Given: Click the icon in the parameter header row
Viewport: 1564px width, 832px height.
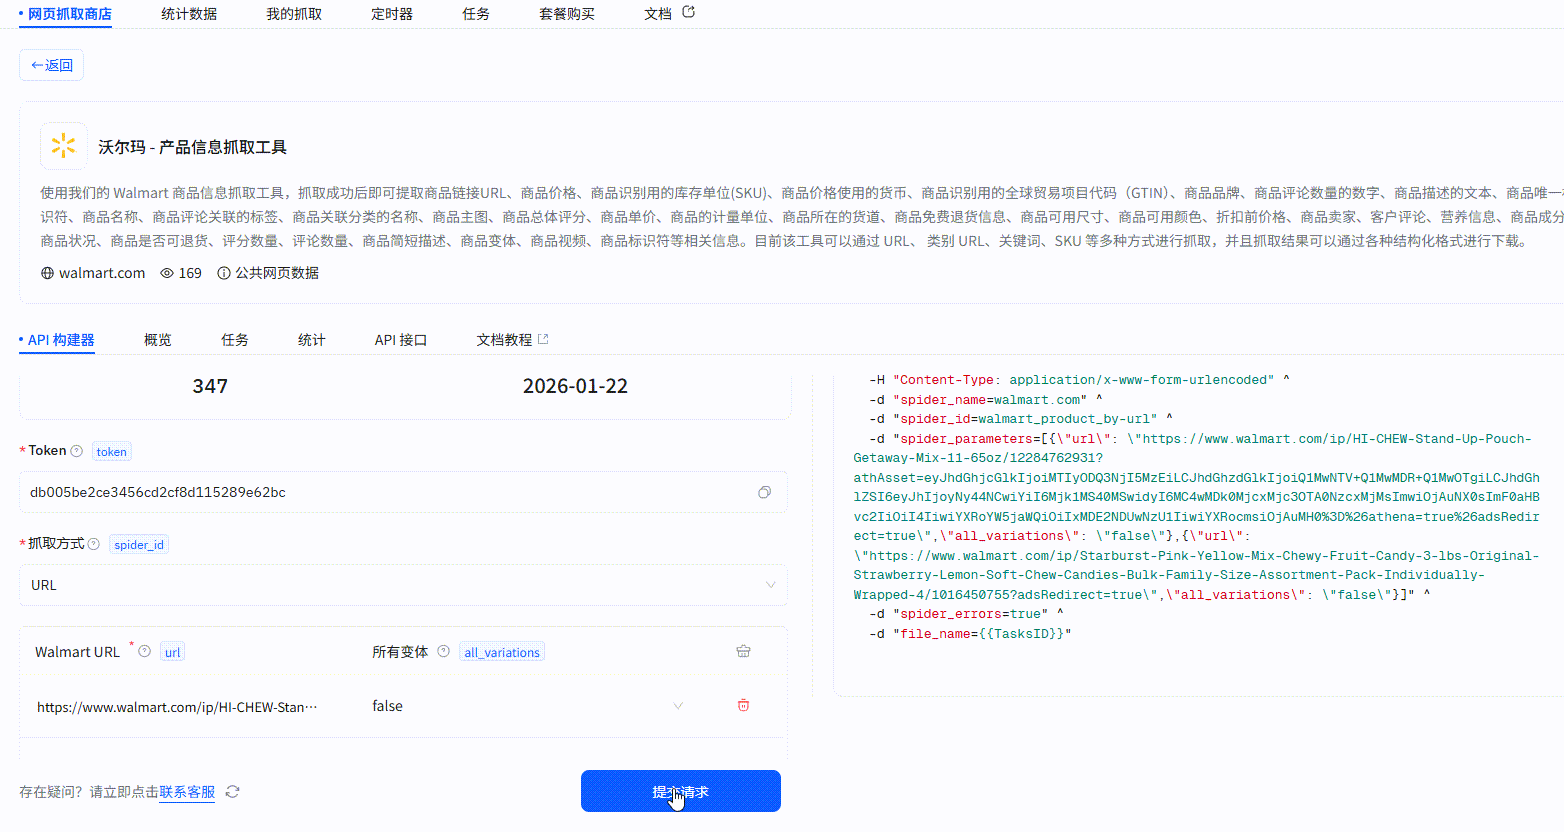Looking at the screenshot, I should tap(743, 651).
